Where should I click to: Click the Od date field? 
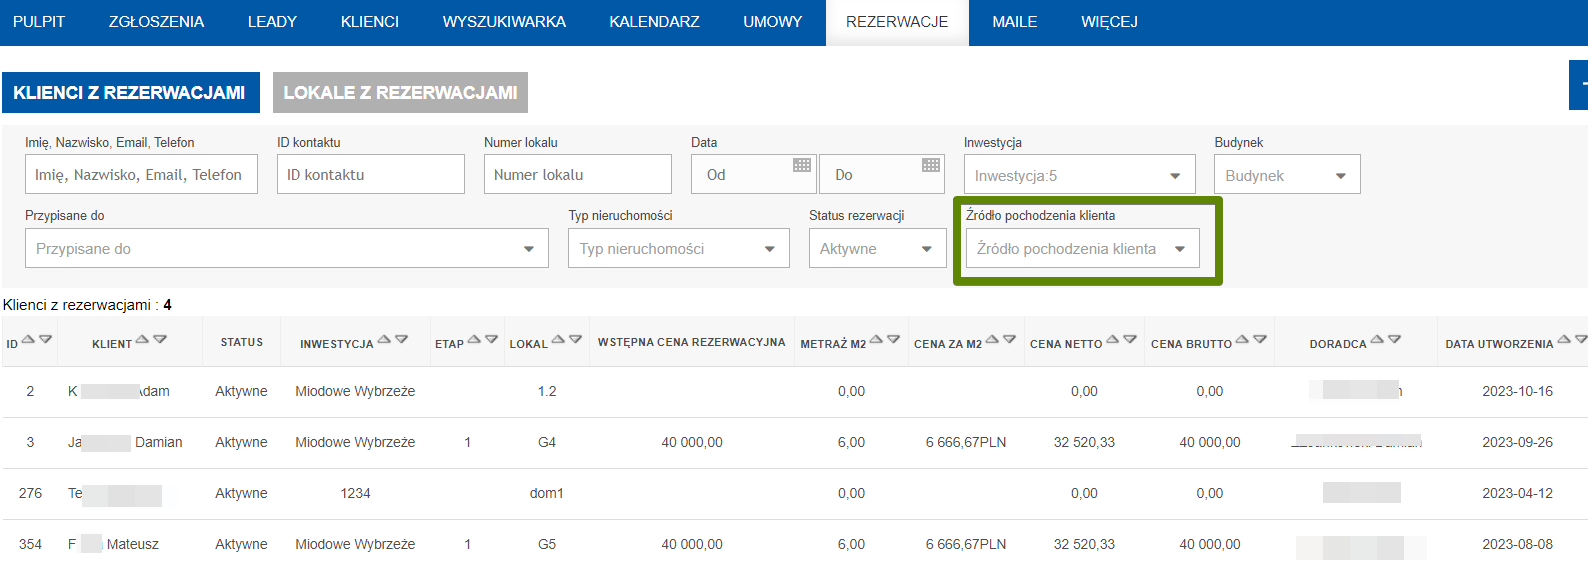(x=754, y=174)
